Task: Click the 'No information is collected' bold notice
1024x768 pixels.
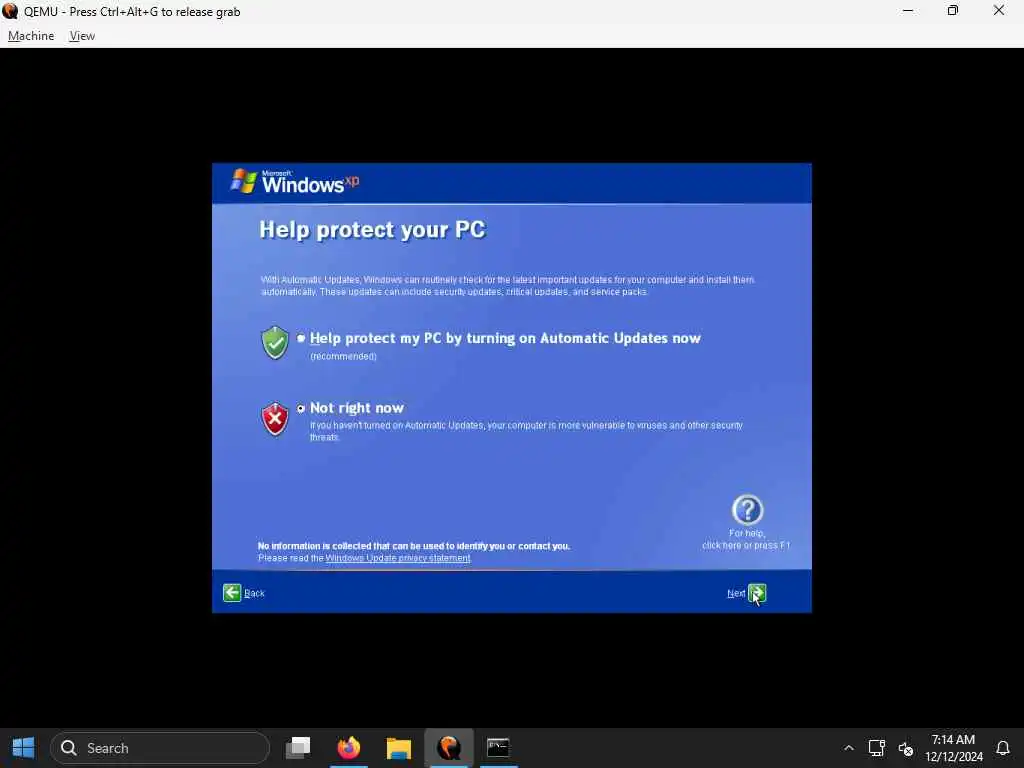Action: pos(414,546)
